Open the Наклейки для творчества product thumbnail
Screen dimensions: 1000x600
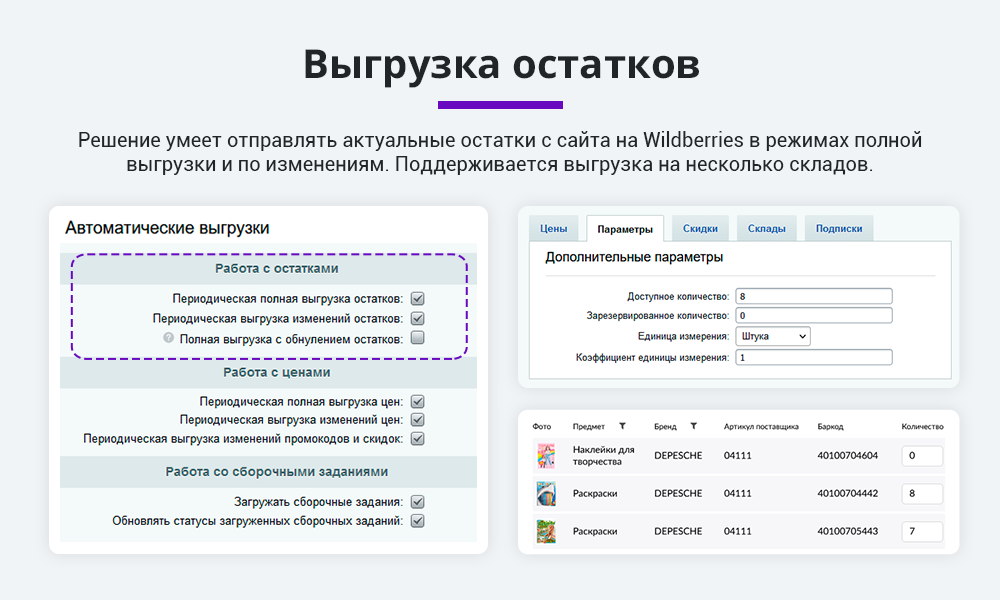(x=545, y=456)
